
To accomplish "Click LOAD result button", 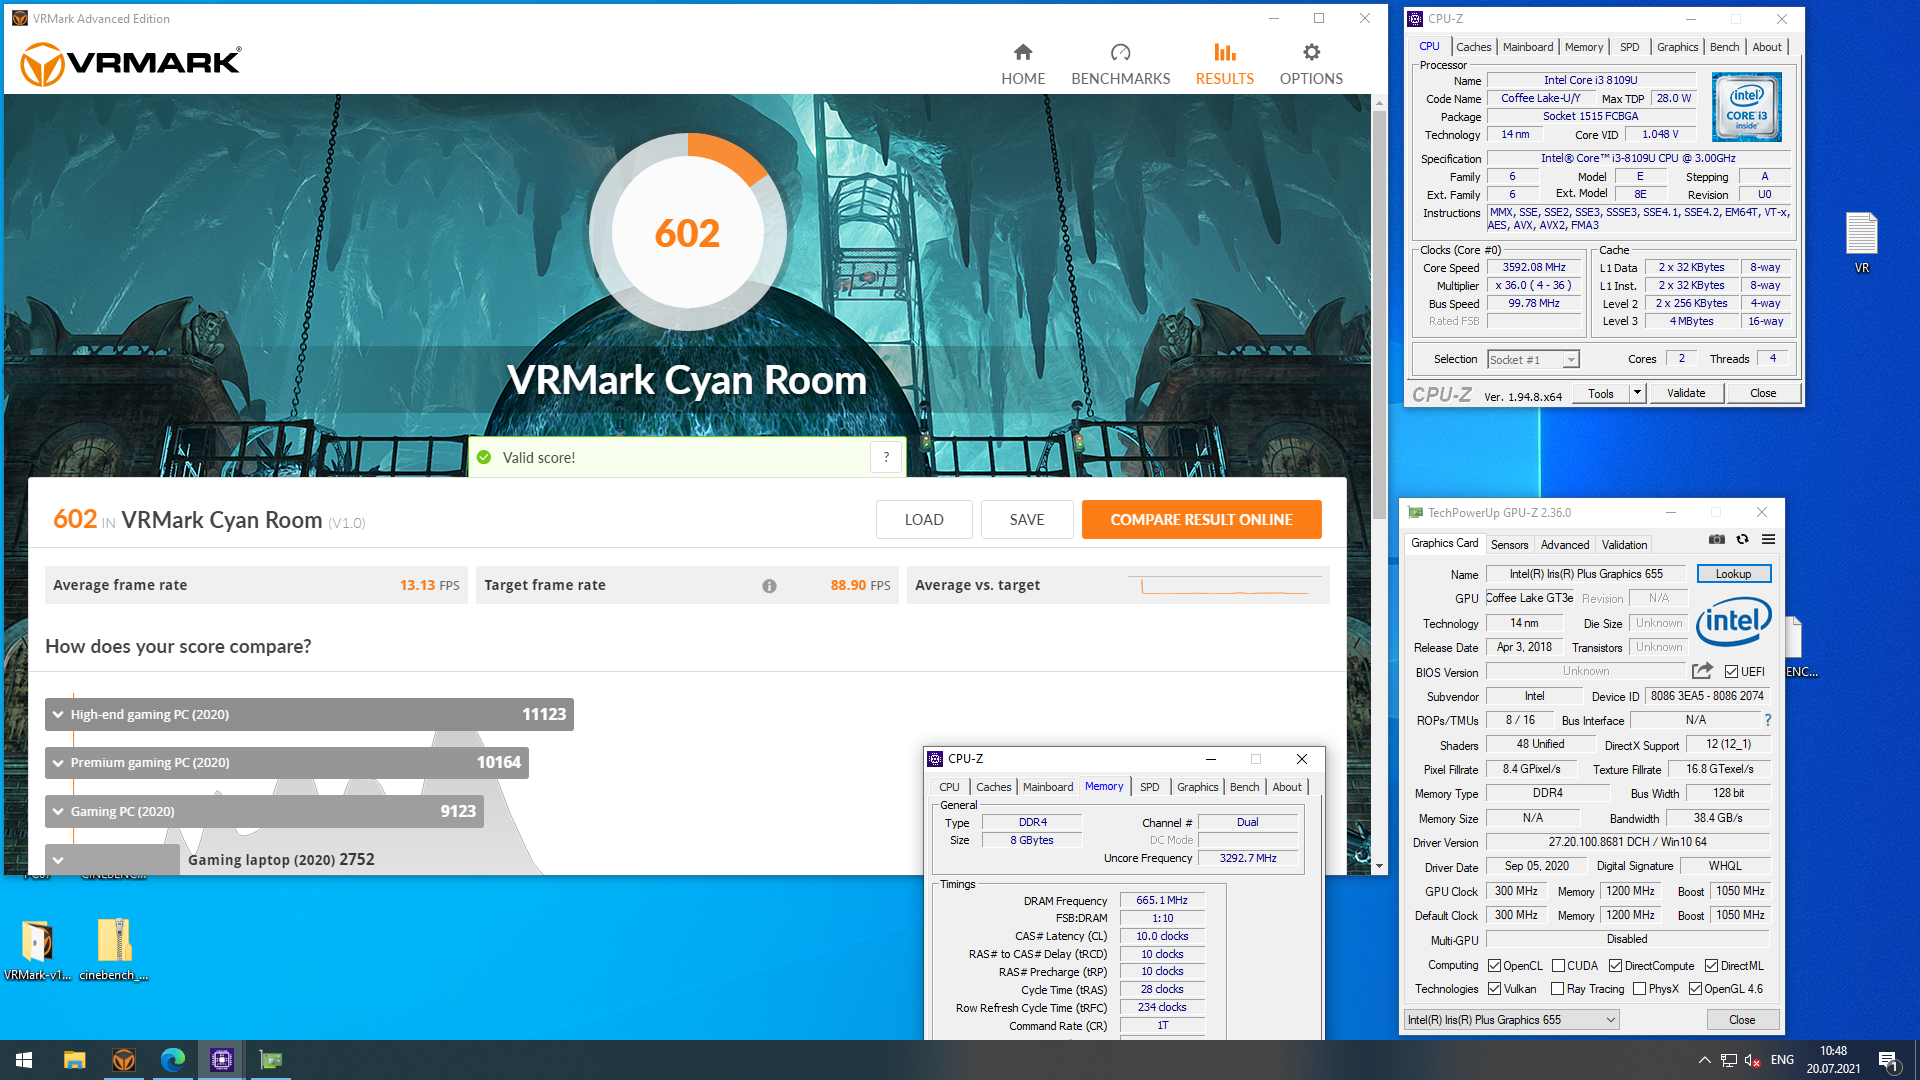I will coord(924,520).
